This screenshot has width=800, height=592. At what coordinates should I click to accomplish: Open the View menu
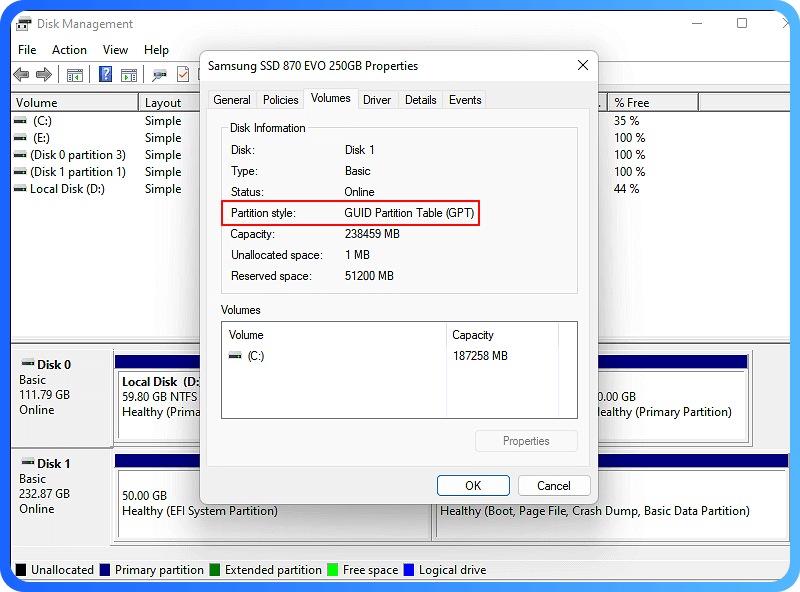(x=115, y=50)
